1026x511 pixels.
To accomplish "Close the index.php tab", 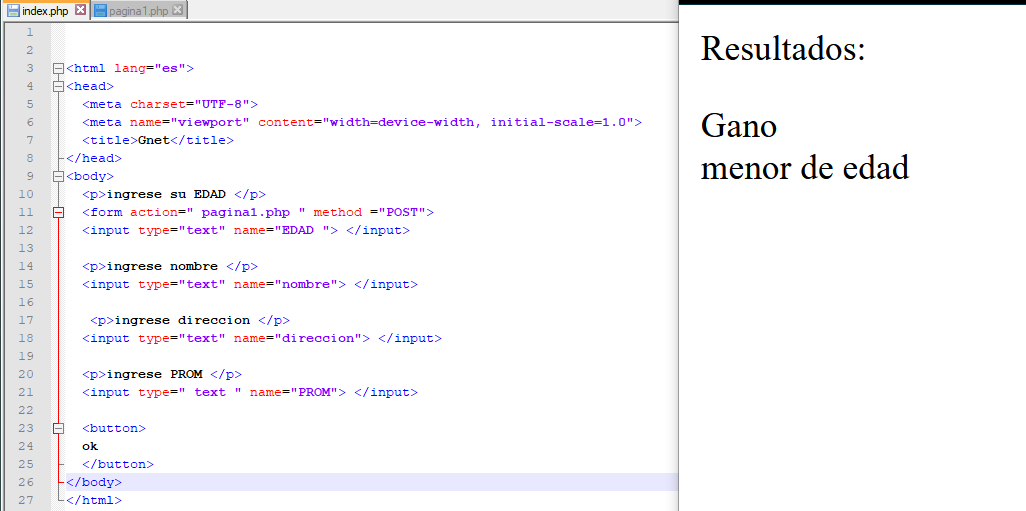I will point(80,10).
